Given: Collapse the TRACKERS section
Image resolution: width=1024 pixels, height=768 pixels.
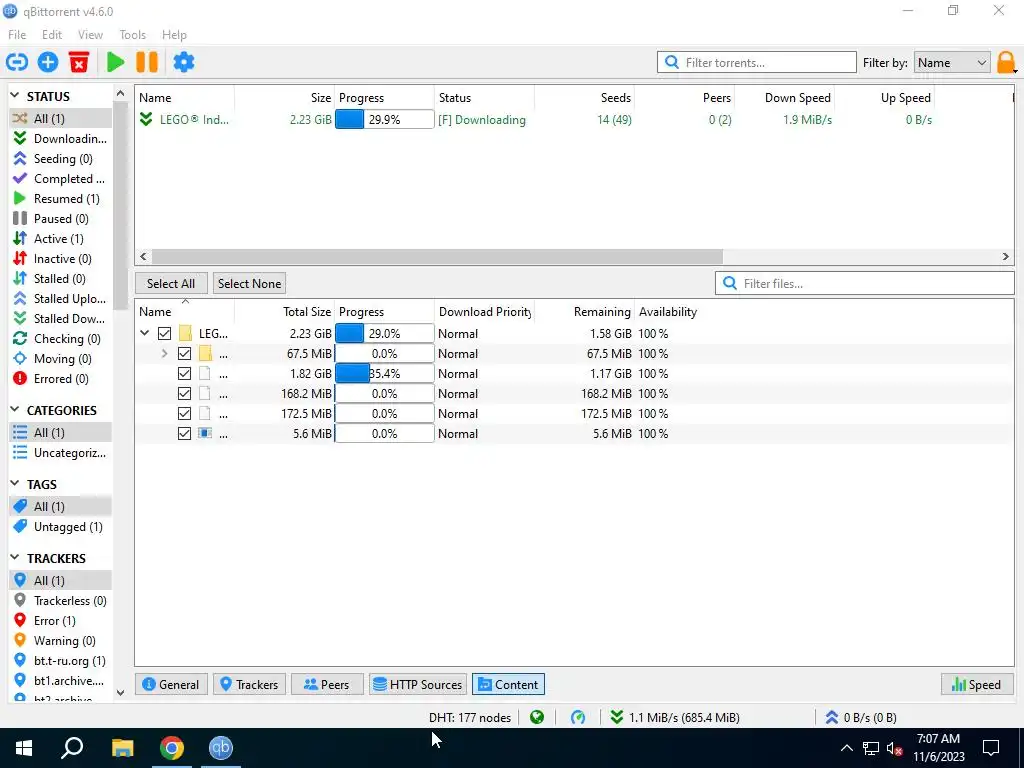Looking at the screenshot, I should pyautogui.click(x=15, y=558).
